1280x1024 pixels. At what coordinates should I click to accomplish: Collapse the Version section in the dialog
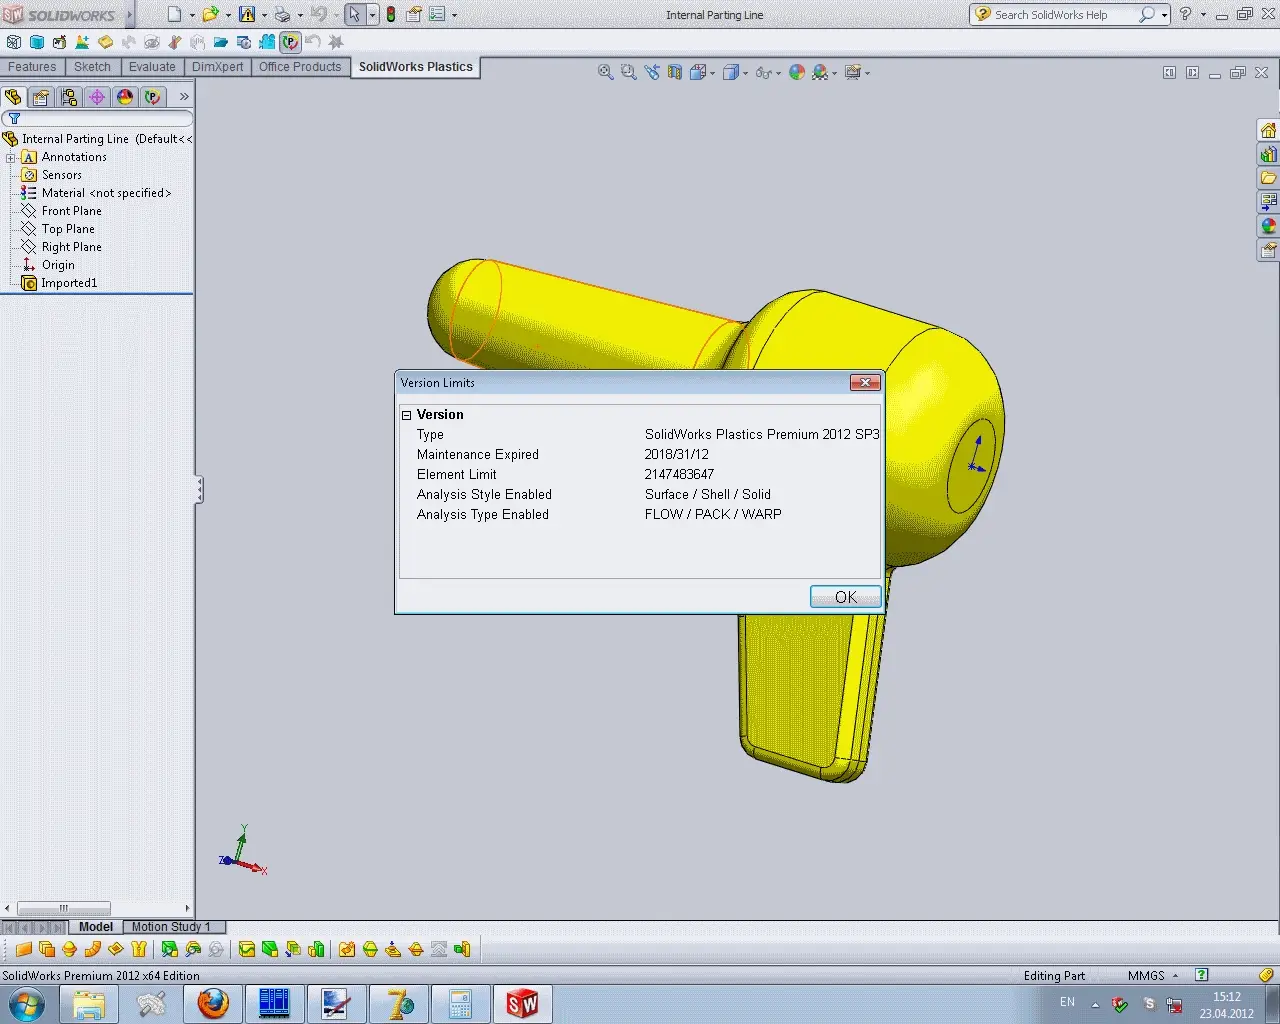(x=406, y=415)
